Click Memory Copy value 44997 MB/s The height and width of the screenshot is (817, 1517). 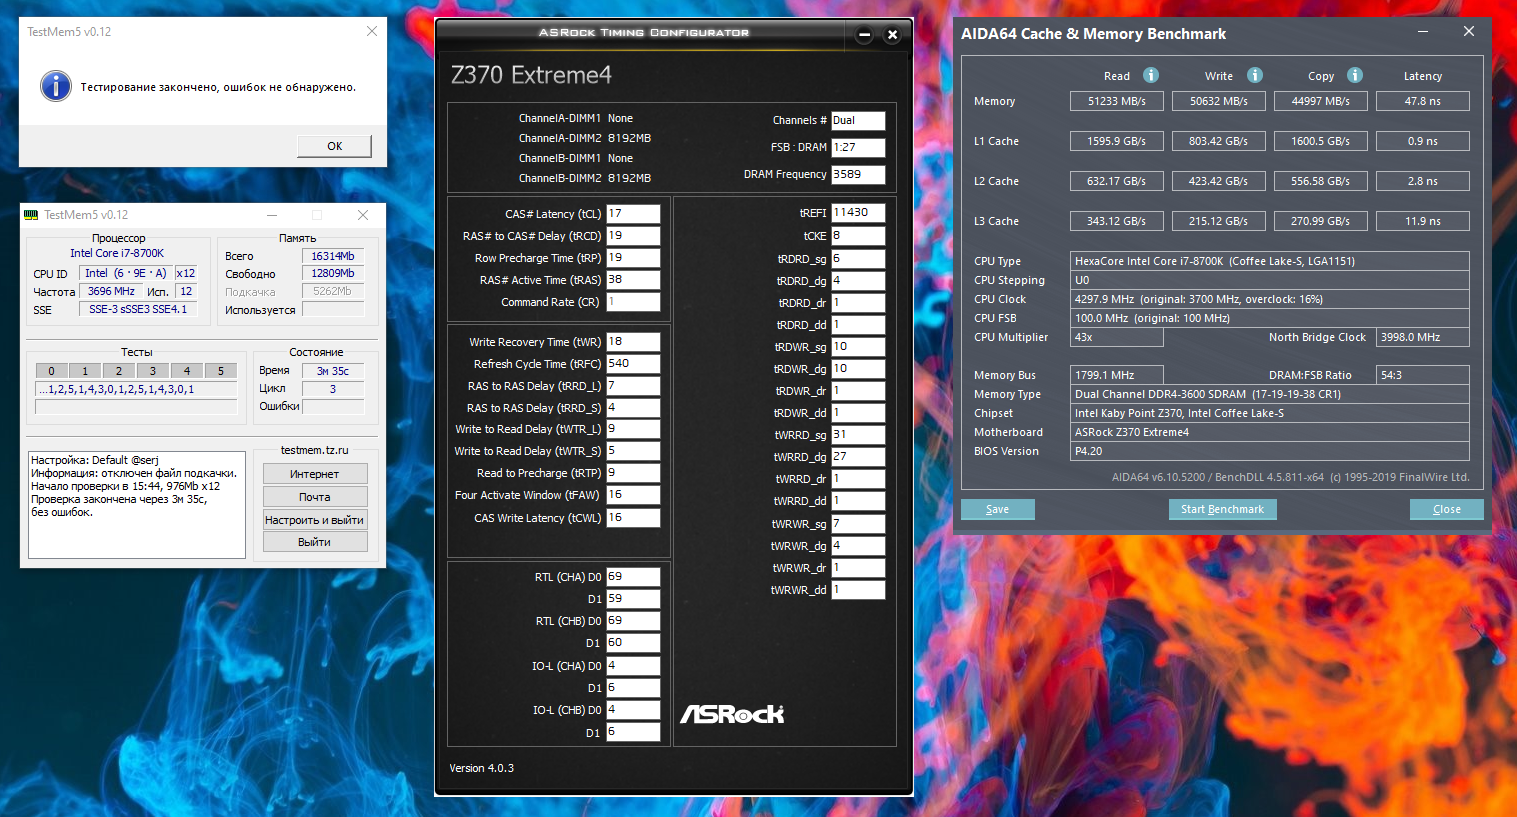(1321, 101)
